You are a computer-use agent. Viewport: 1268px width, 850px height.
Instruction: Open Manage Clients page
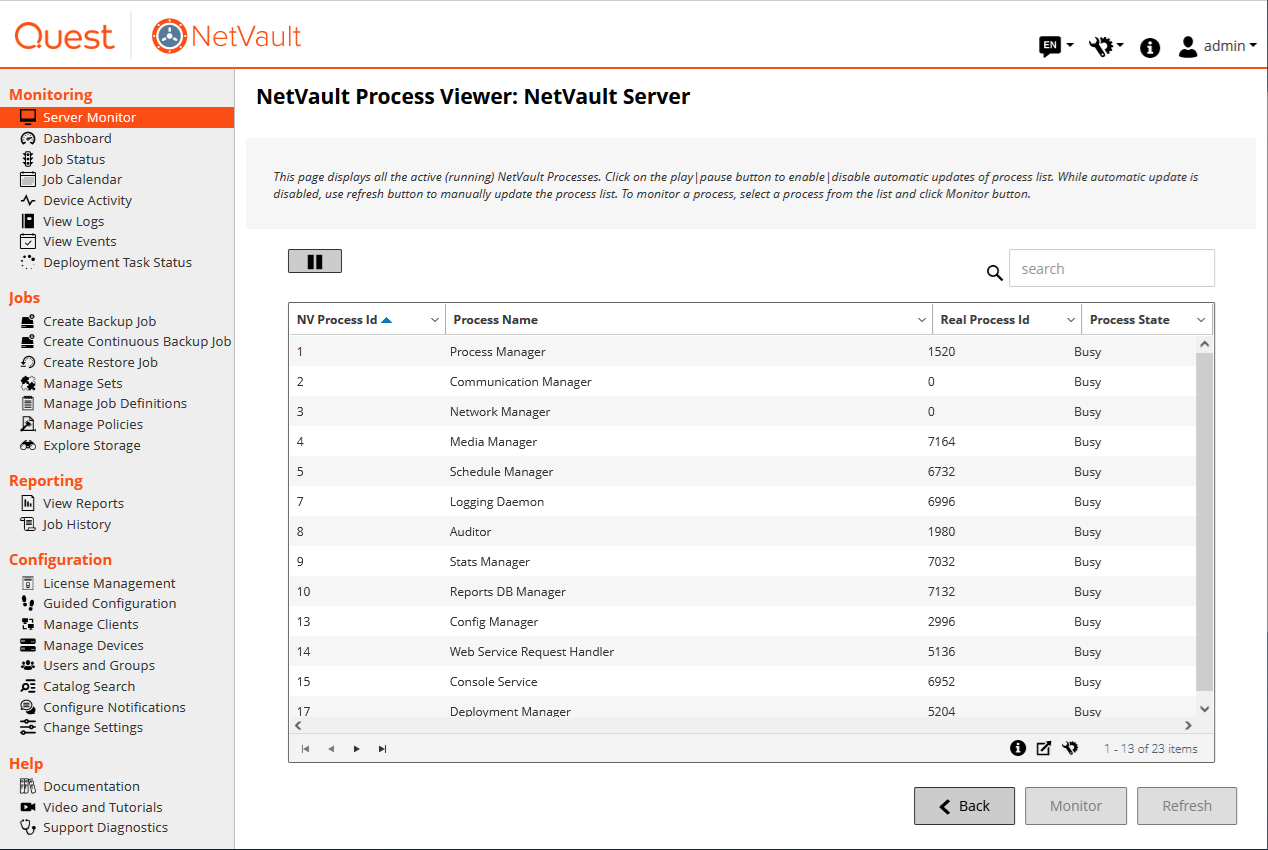pyautogui.click(x=91, y=624)
